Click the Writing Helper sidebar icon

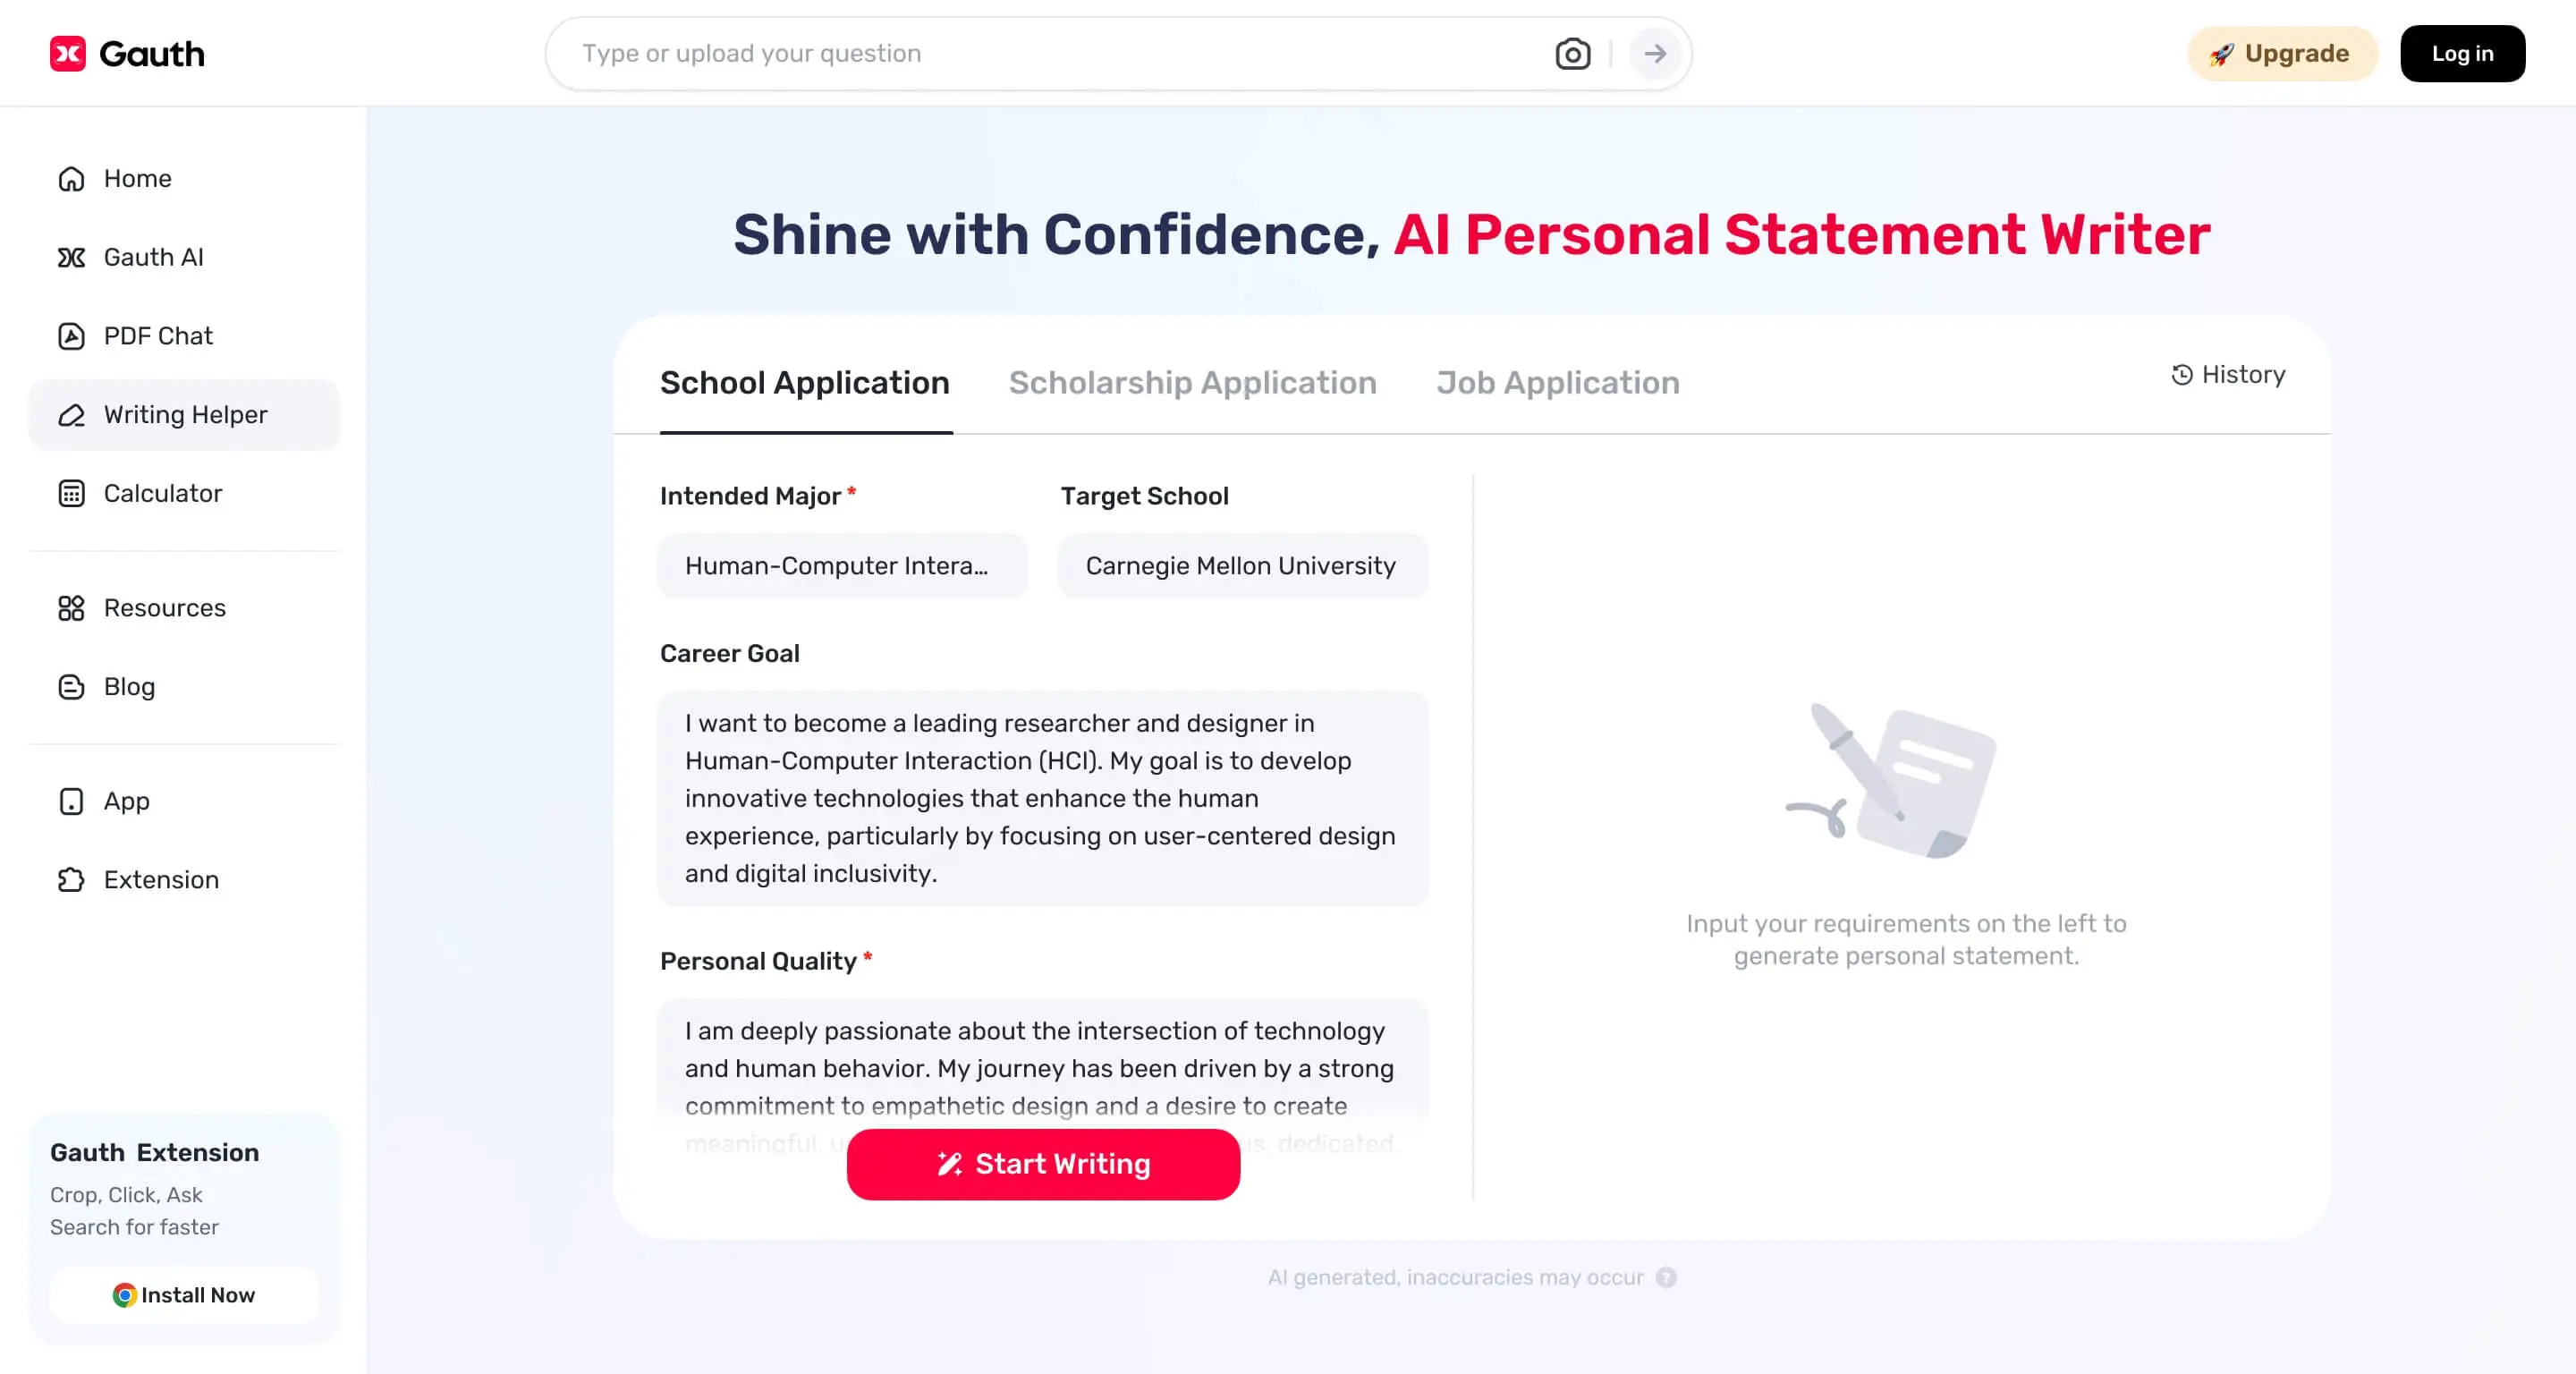(70, 414)
